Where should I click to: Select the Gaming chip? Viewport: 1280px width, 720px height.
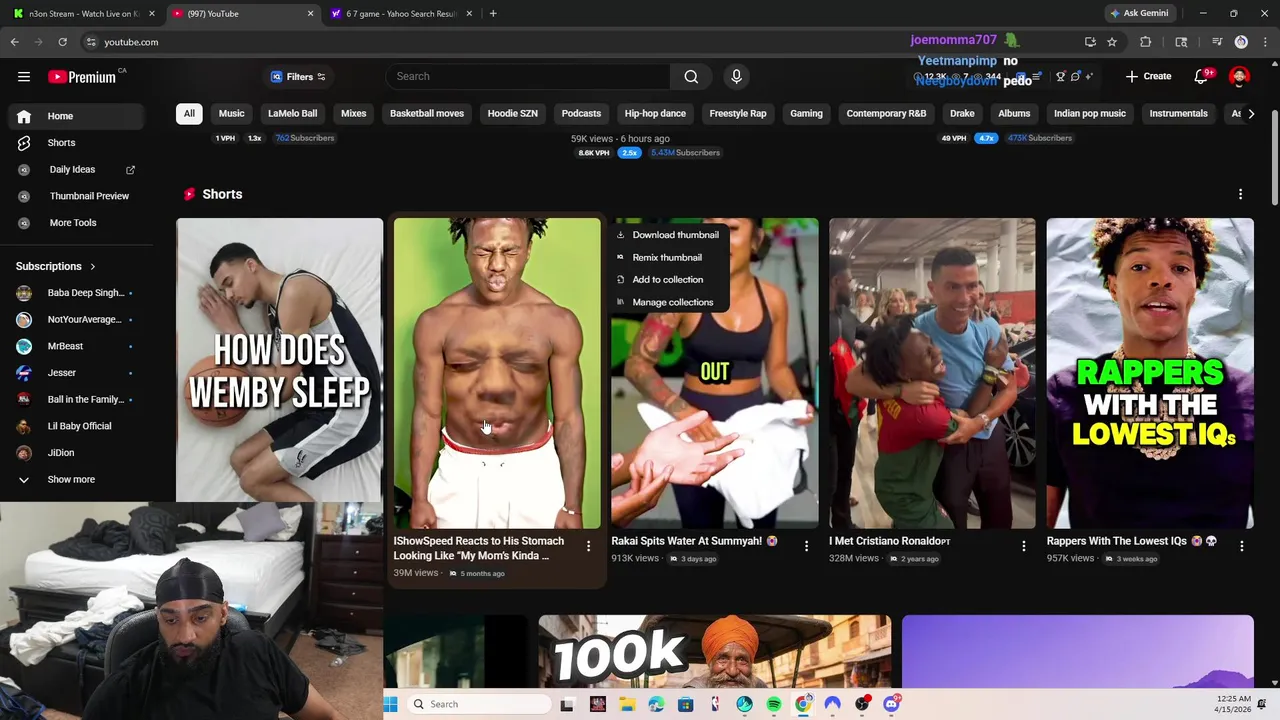(806, 113)
